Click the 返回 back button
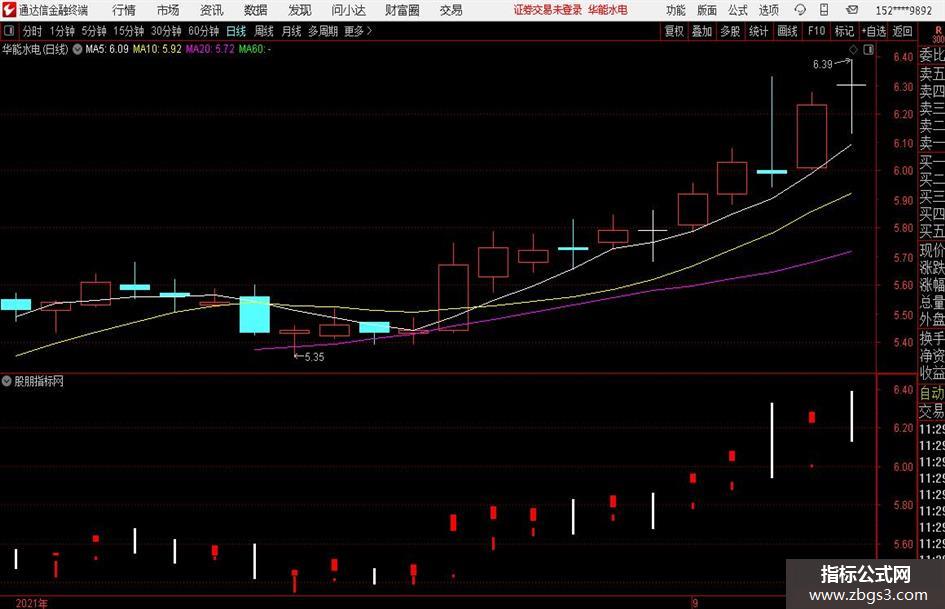This screenshot has height=609, width=945. click(x=903, y=31)
